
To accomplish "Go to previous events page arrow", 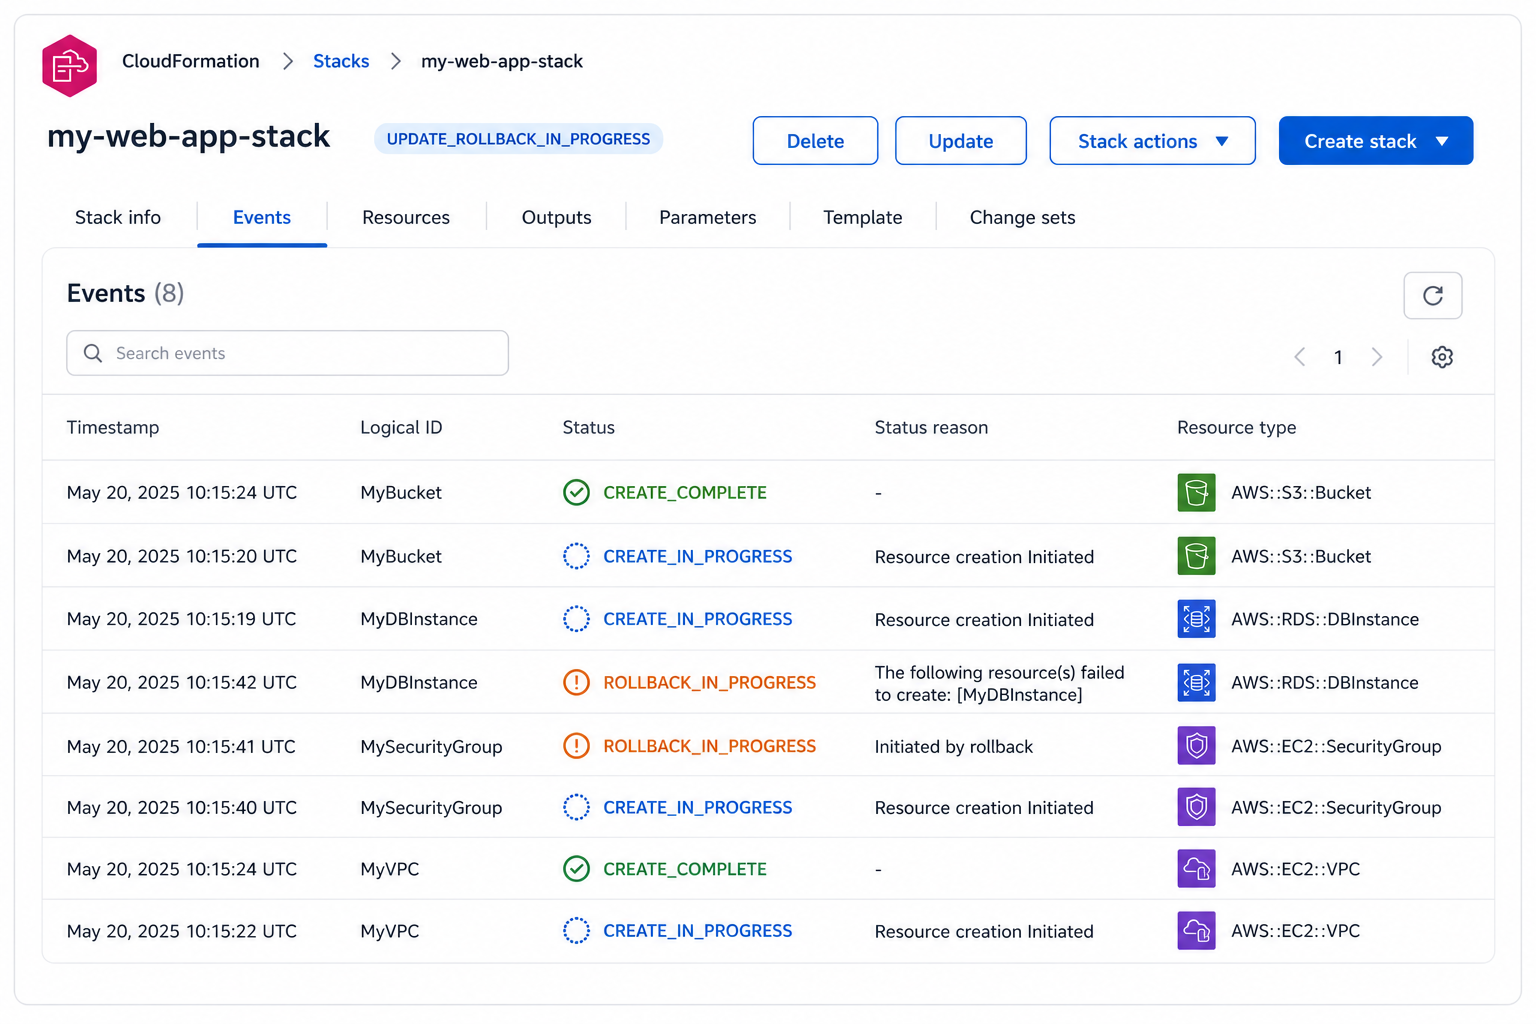I will 1299,357.
